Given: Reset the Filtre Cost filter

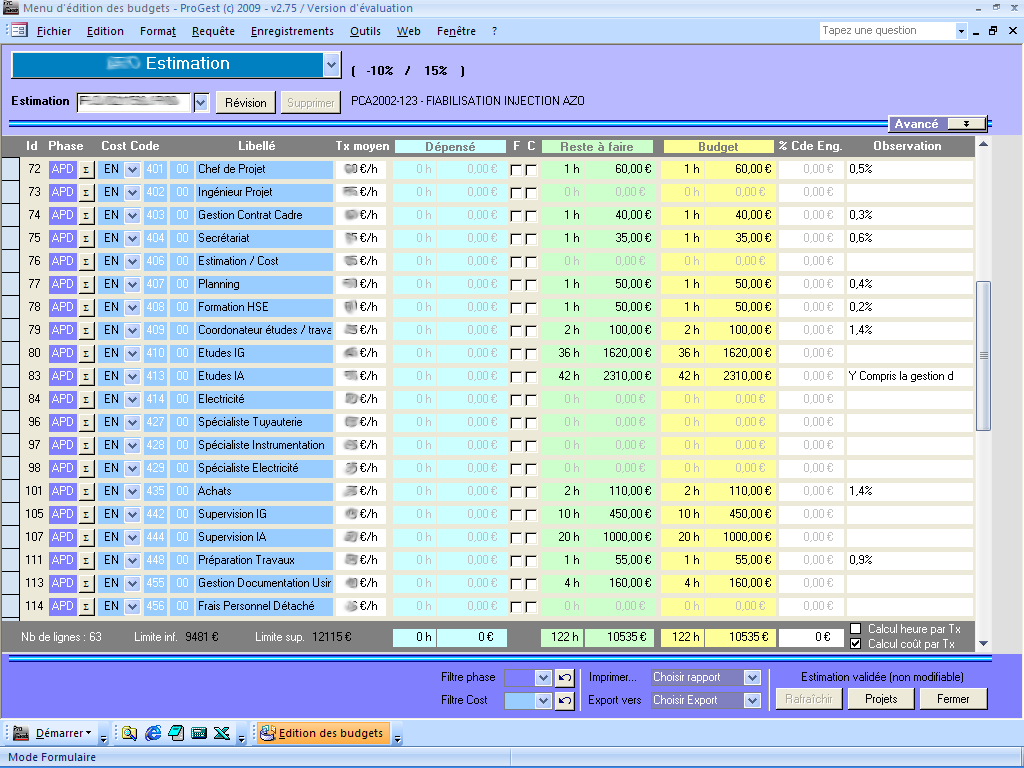Looking at the screenshot, I should (x=565, y=701).
